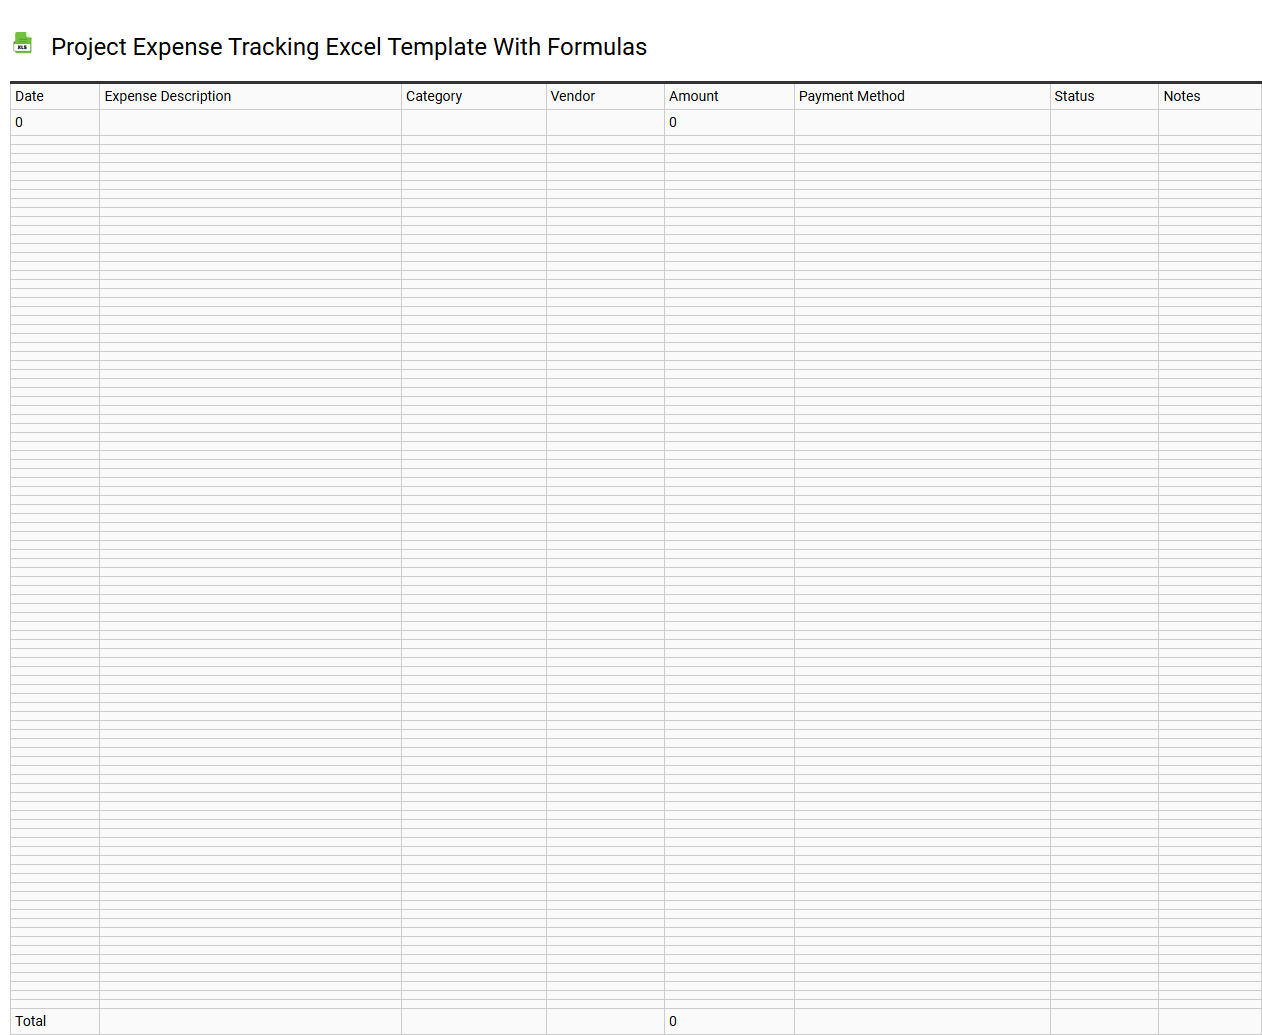Select the first empty Vendor cell
This screenshot has width=1262, height=1035.
tap(604, 122)
